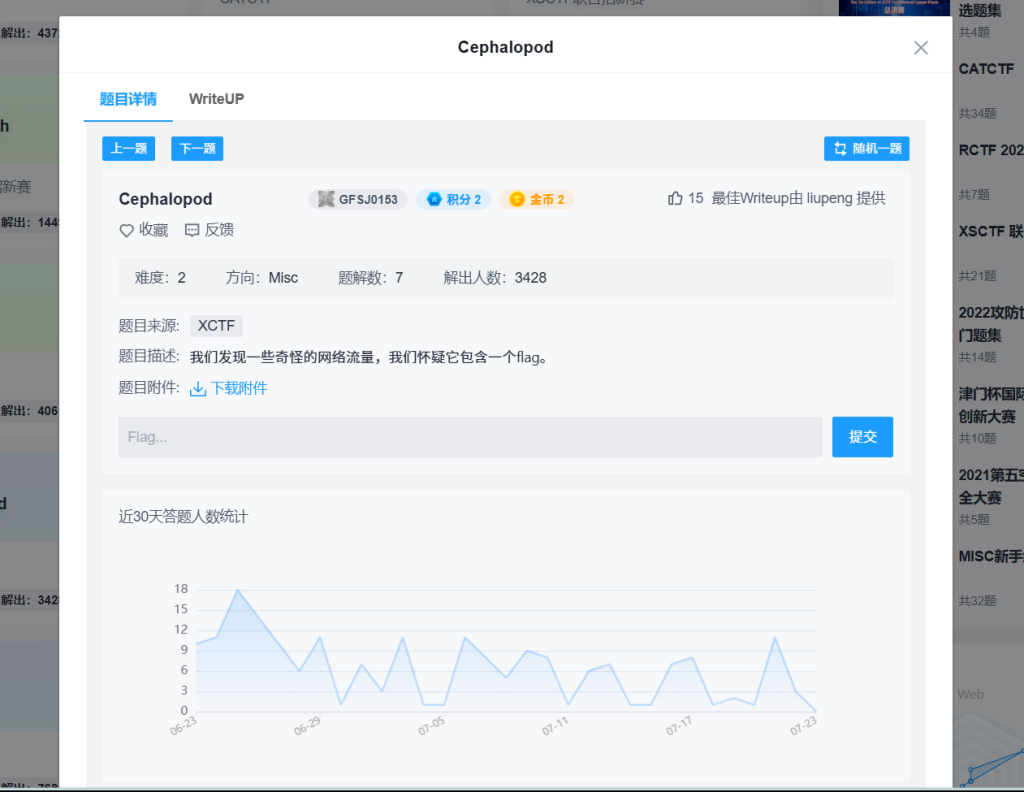
Task: Submit the flag with 提交 button
Action: pos(862,437)
